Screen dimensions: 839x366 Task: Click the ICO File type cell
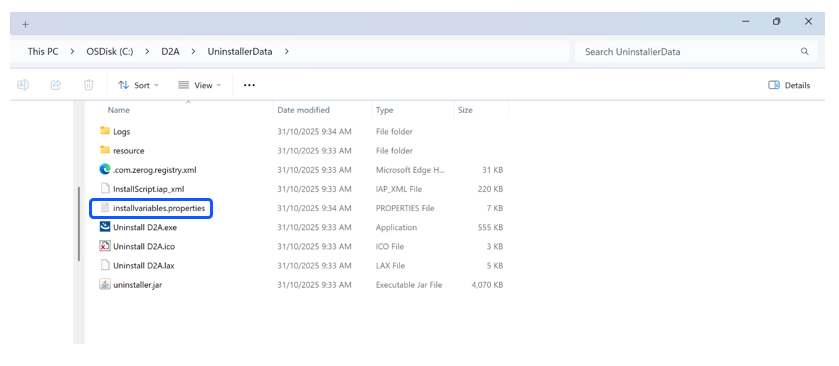tap(390, 247)
